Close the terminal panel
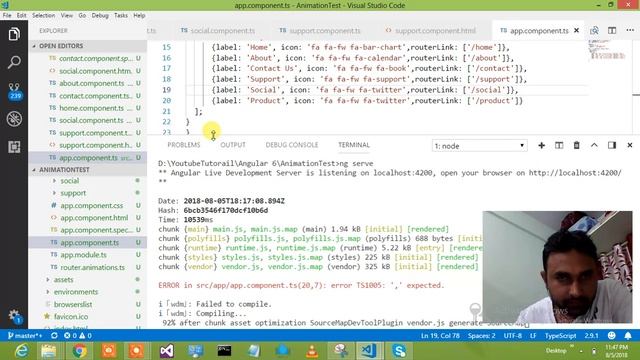 pyautogui.click(x=629, y=145)
